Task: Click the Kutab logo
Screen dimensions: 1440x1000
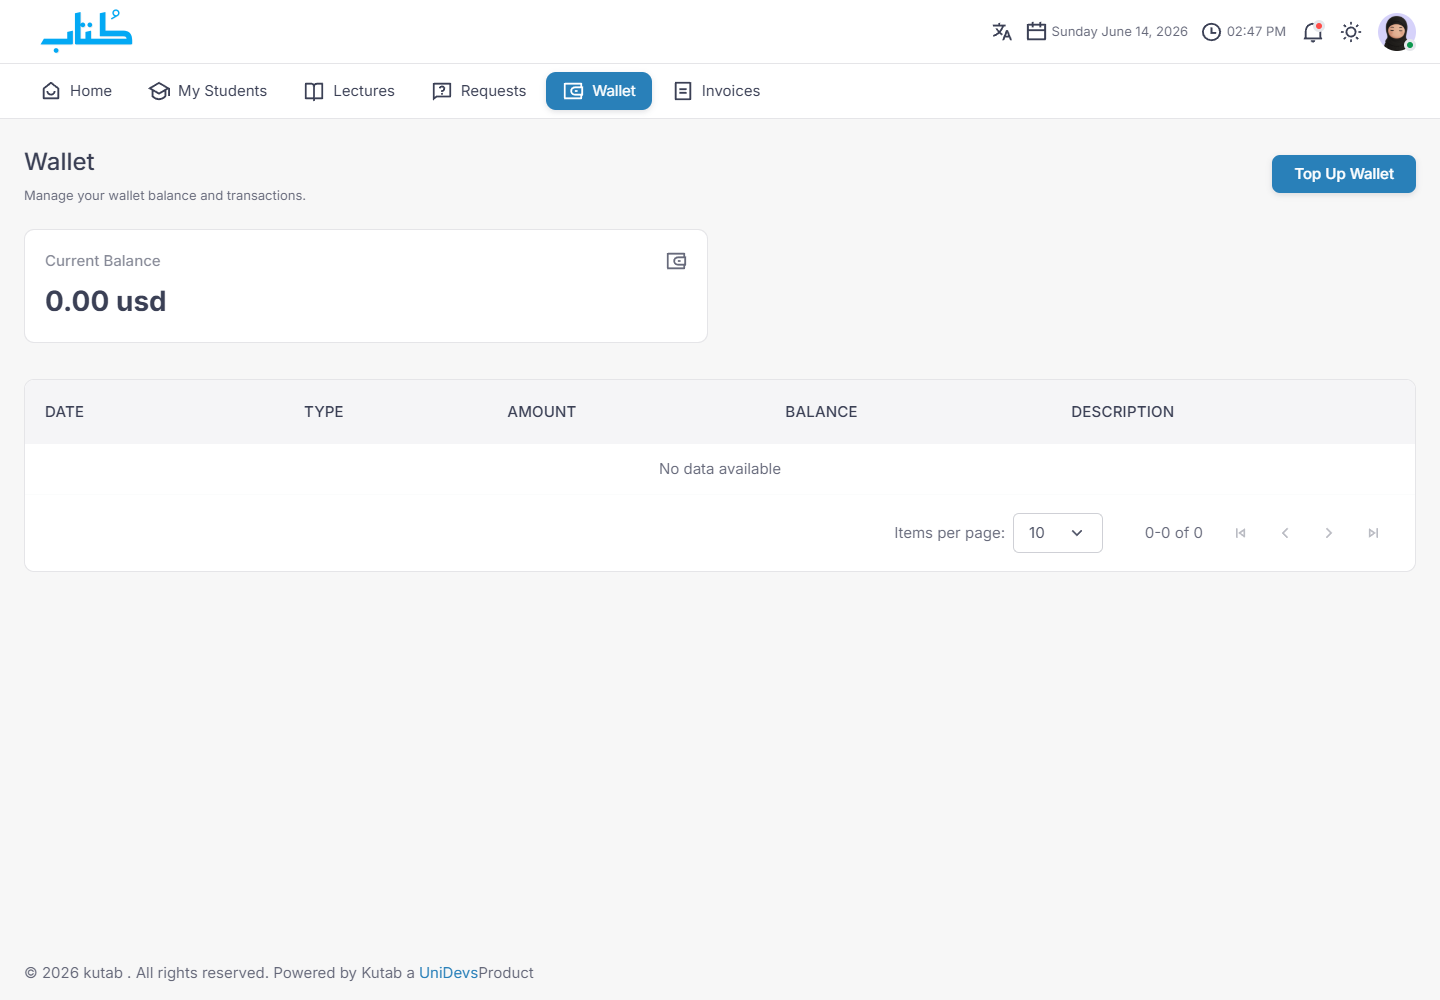Action: [x=86, y=31]
